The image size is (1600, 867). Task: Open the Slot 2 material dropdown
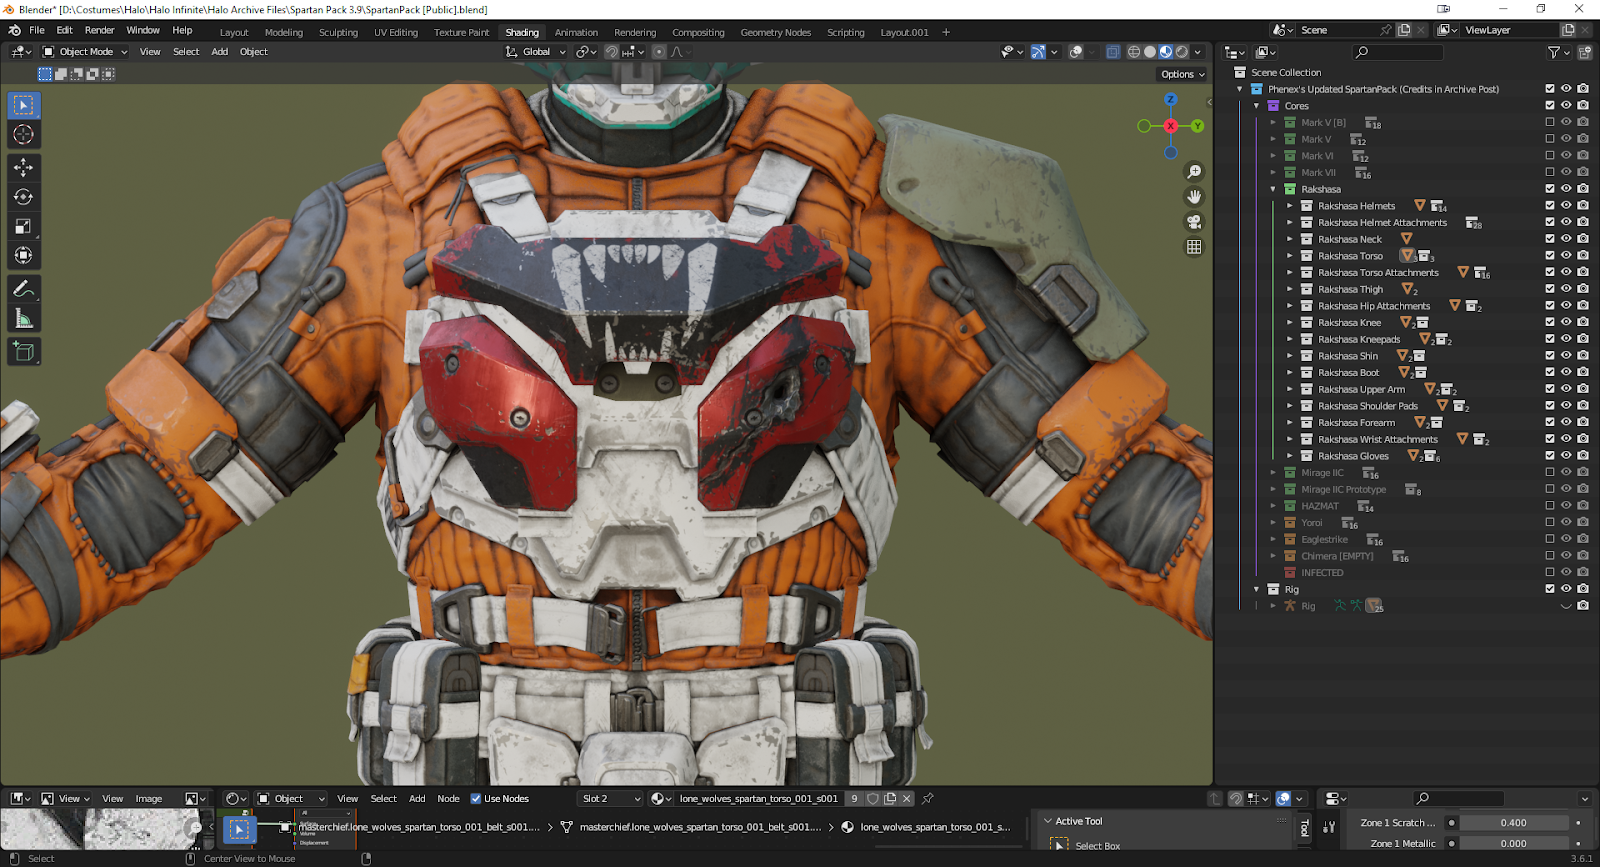pyautogui.click(x=611, y=799)
